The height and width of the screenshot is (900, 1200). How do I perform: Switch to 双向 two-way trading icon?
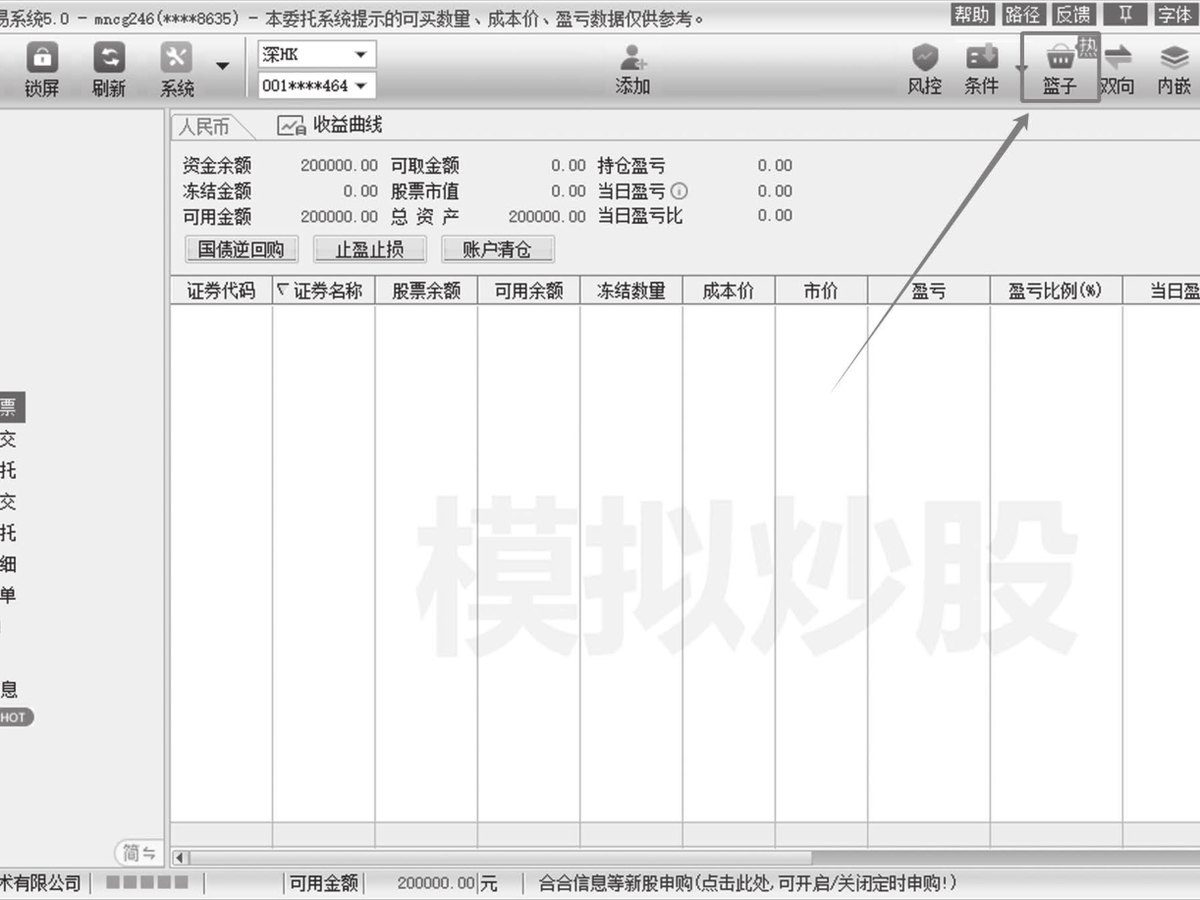[x=1117, y=68]
